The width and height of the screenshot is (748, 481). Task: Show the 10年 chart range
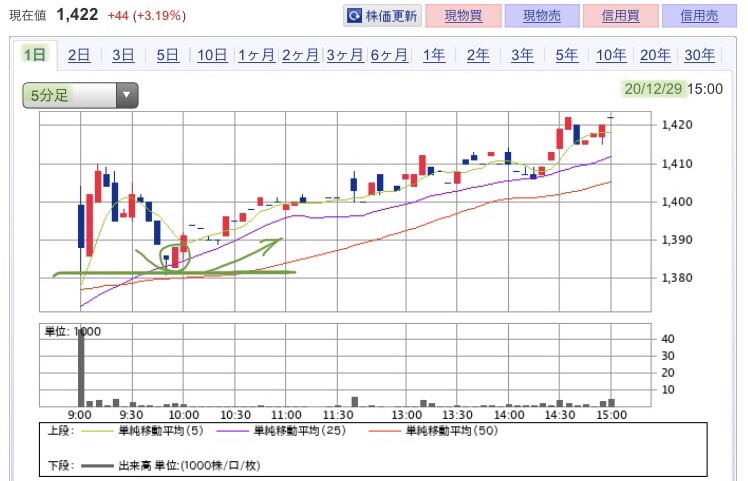611,55
